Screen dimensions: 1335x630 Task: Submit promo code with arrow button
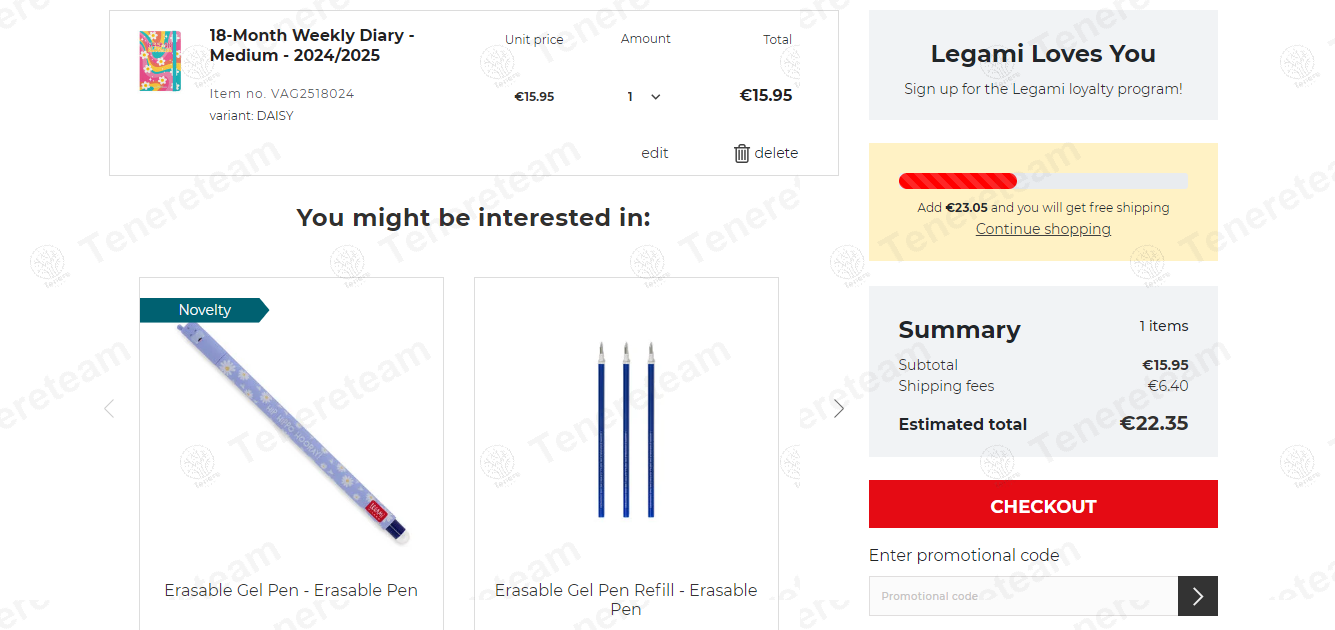[x=1197, y=597]
